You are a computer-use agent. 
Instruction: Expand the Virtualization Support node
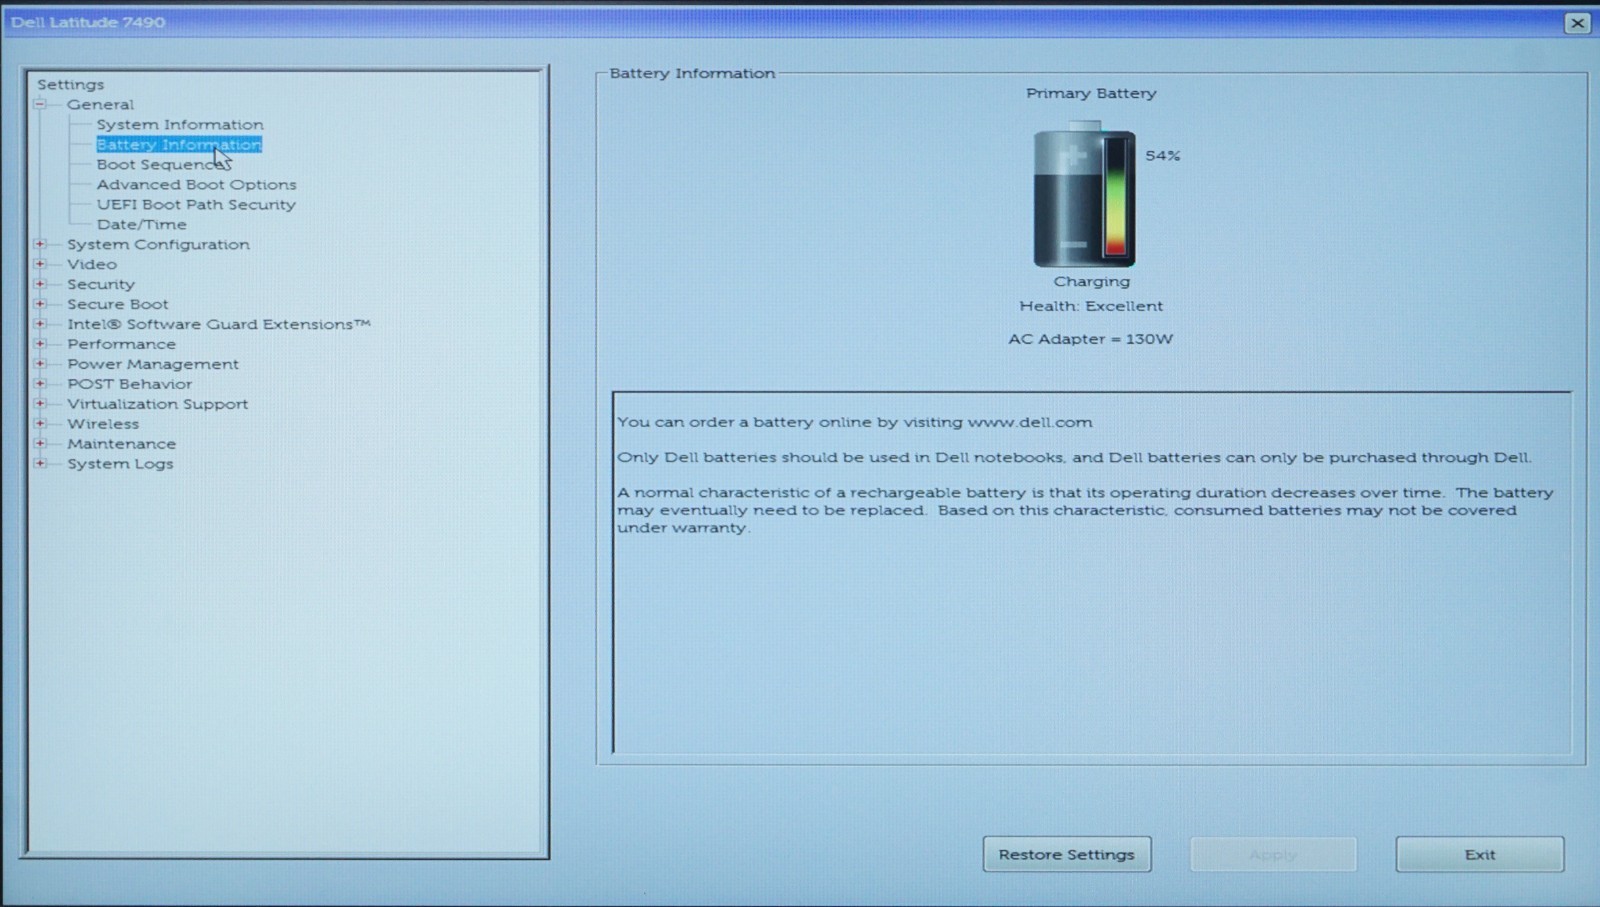tap(40, 404)
